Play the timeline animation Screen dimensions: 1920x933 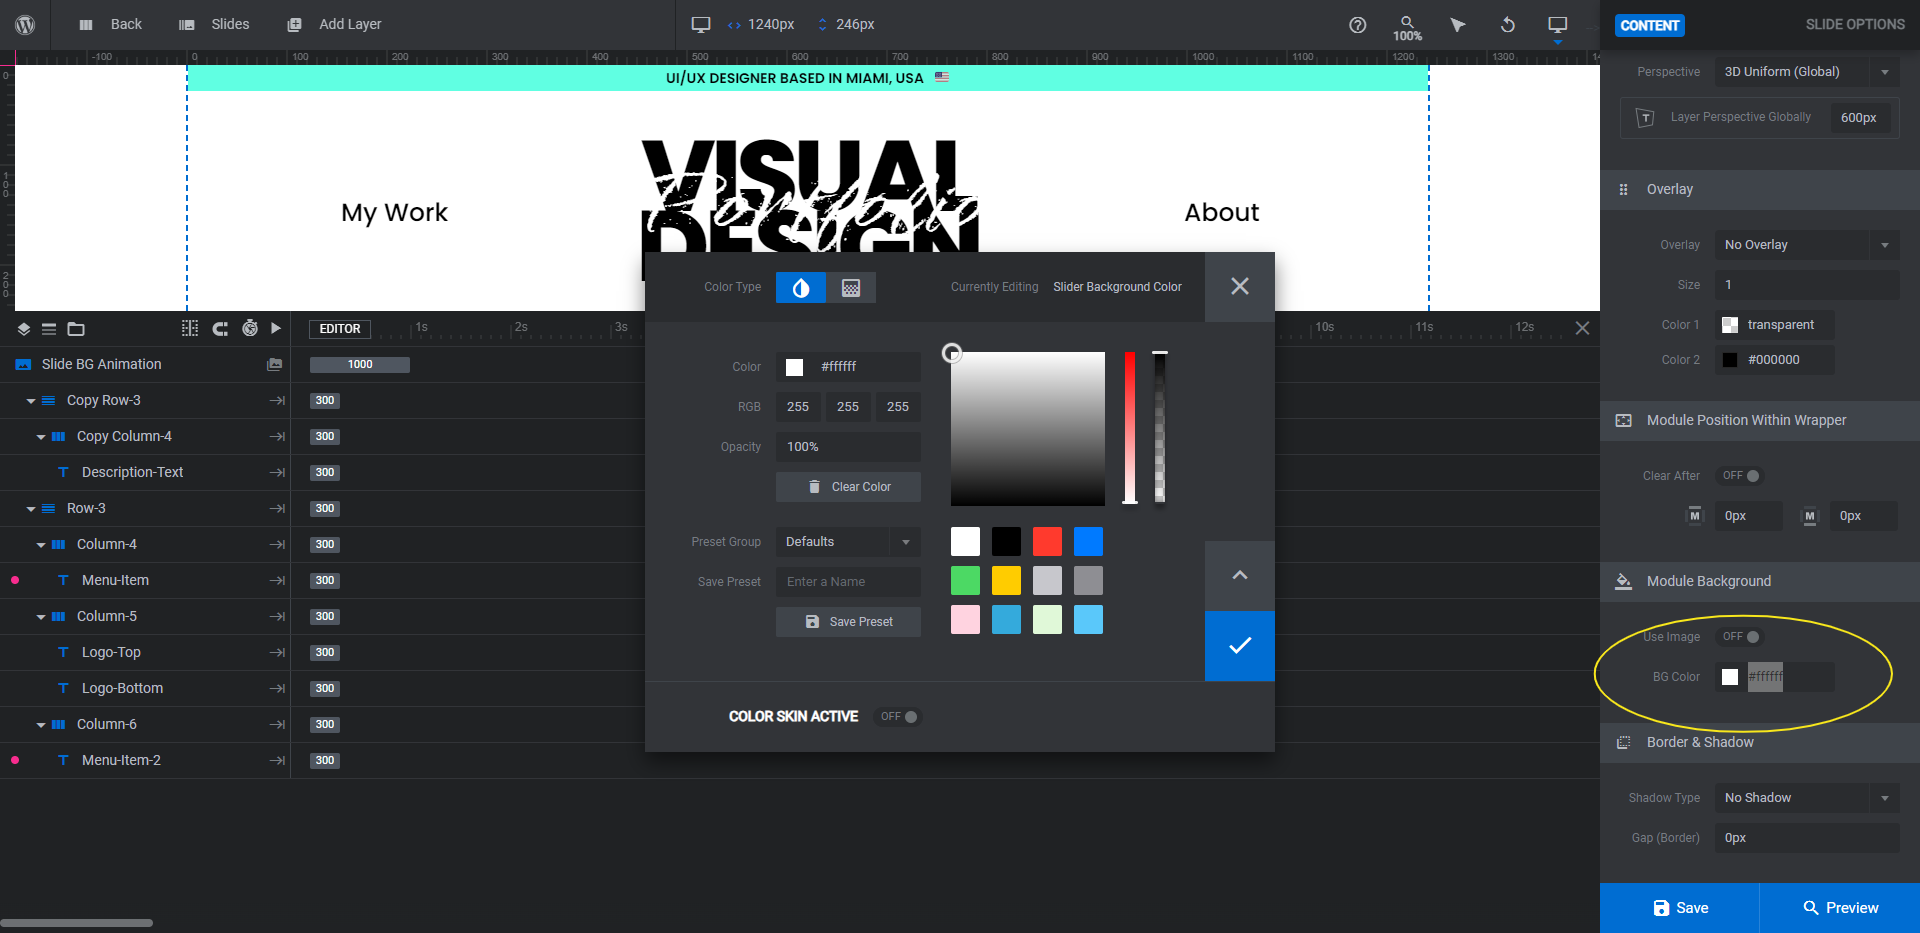pos(276,328)
